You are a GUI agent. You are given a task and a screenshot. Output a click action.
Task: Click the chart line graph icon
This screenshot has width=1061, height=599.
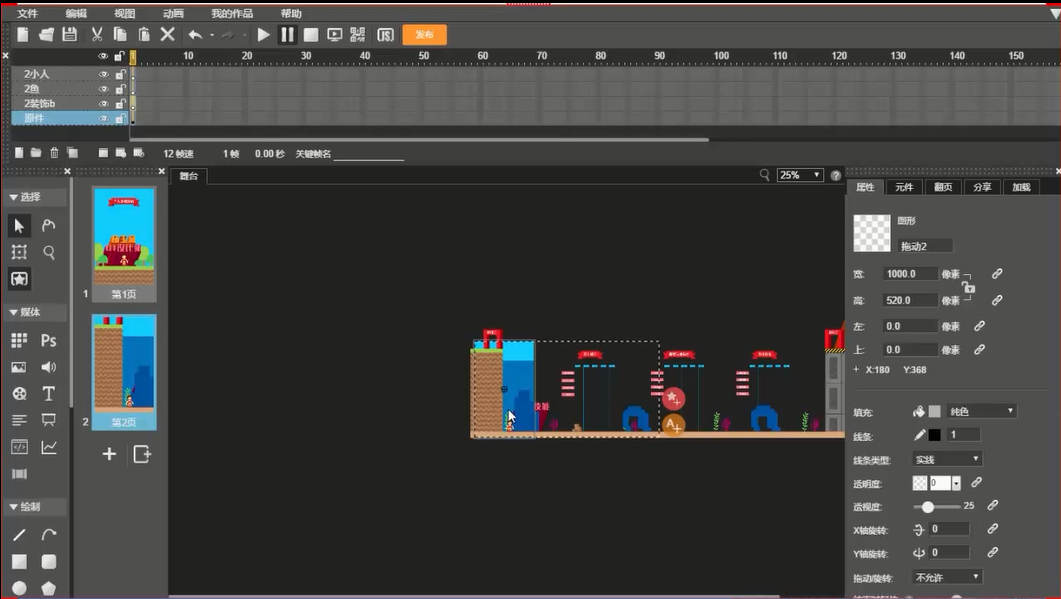49,447
